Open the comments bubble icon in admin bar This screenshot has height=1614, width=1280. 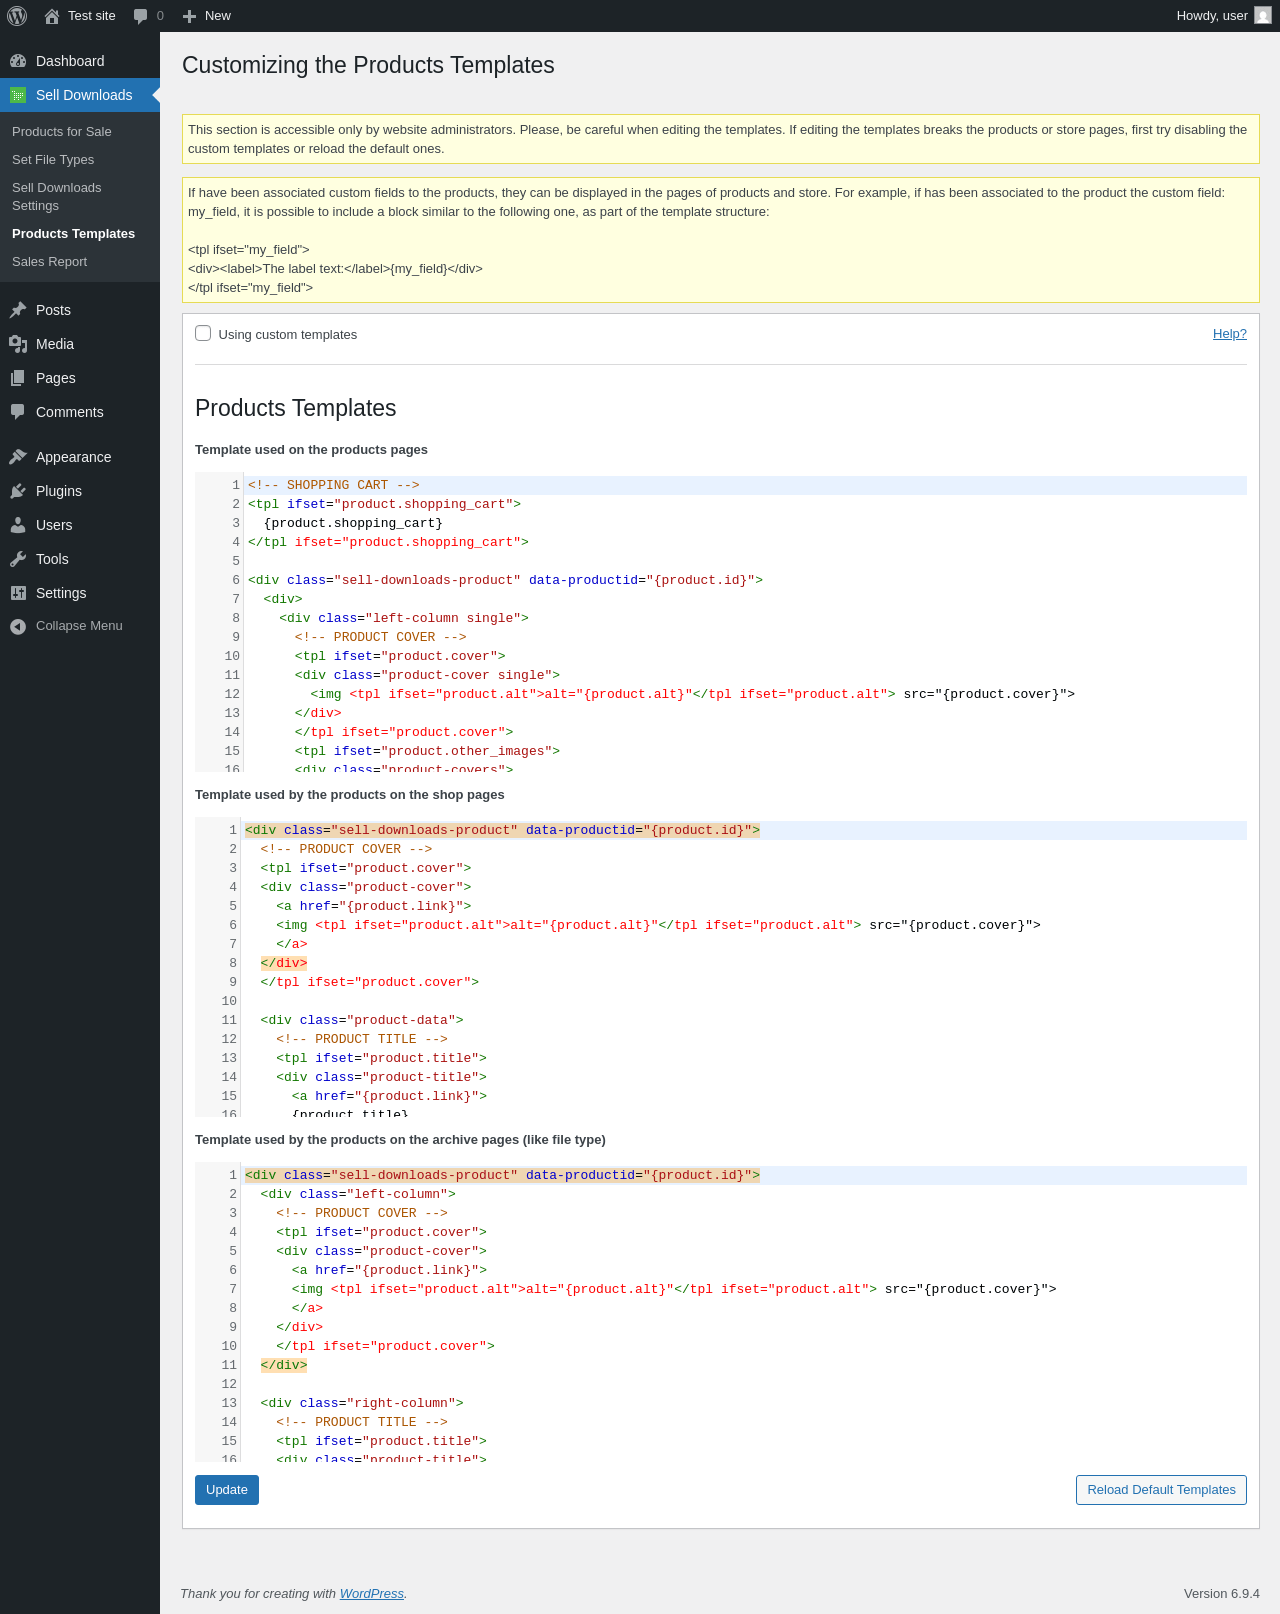tap(140, 16)
